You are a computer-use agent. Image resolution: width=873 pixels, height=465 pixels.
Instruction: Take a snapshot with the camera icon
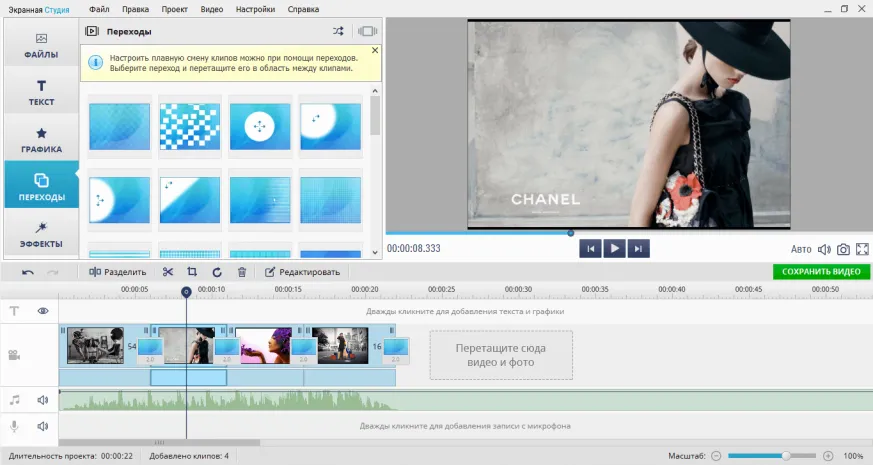pyautogui.click(x=843, y=249)
